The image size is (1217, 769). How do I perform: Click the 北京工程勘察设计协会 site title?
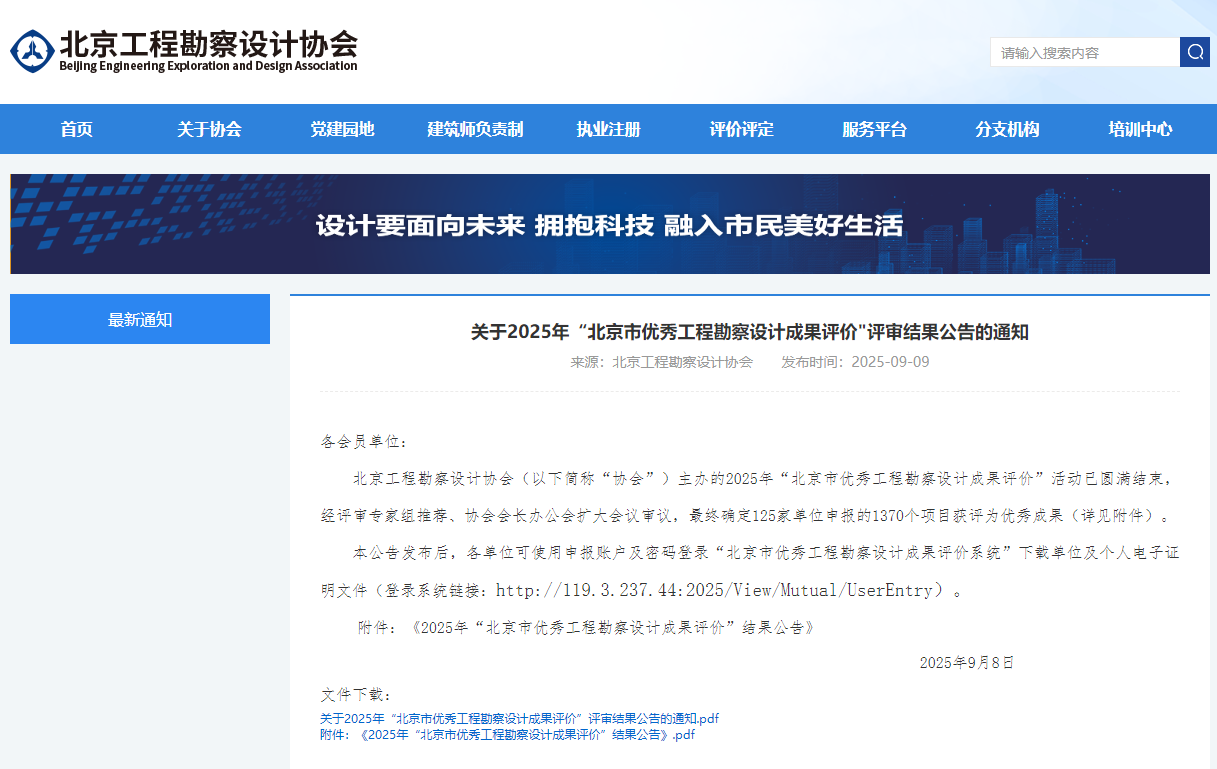[208, 43]
